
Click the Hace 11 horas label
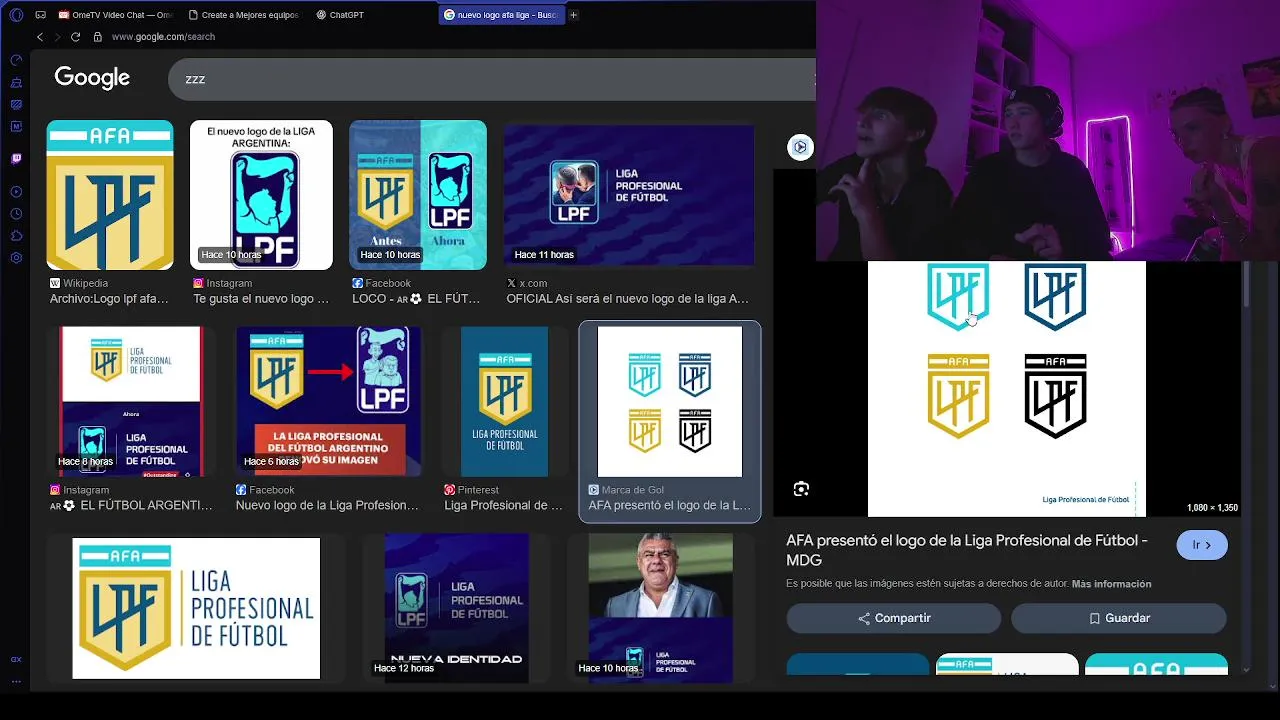click(x=544, y=255)
